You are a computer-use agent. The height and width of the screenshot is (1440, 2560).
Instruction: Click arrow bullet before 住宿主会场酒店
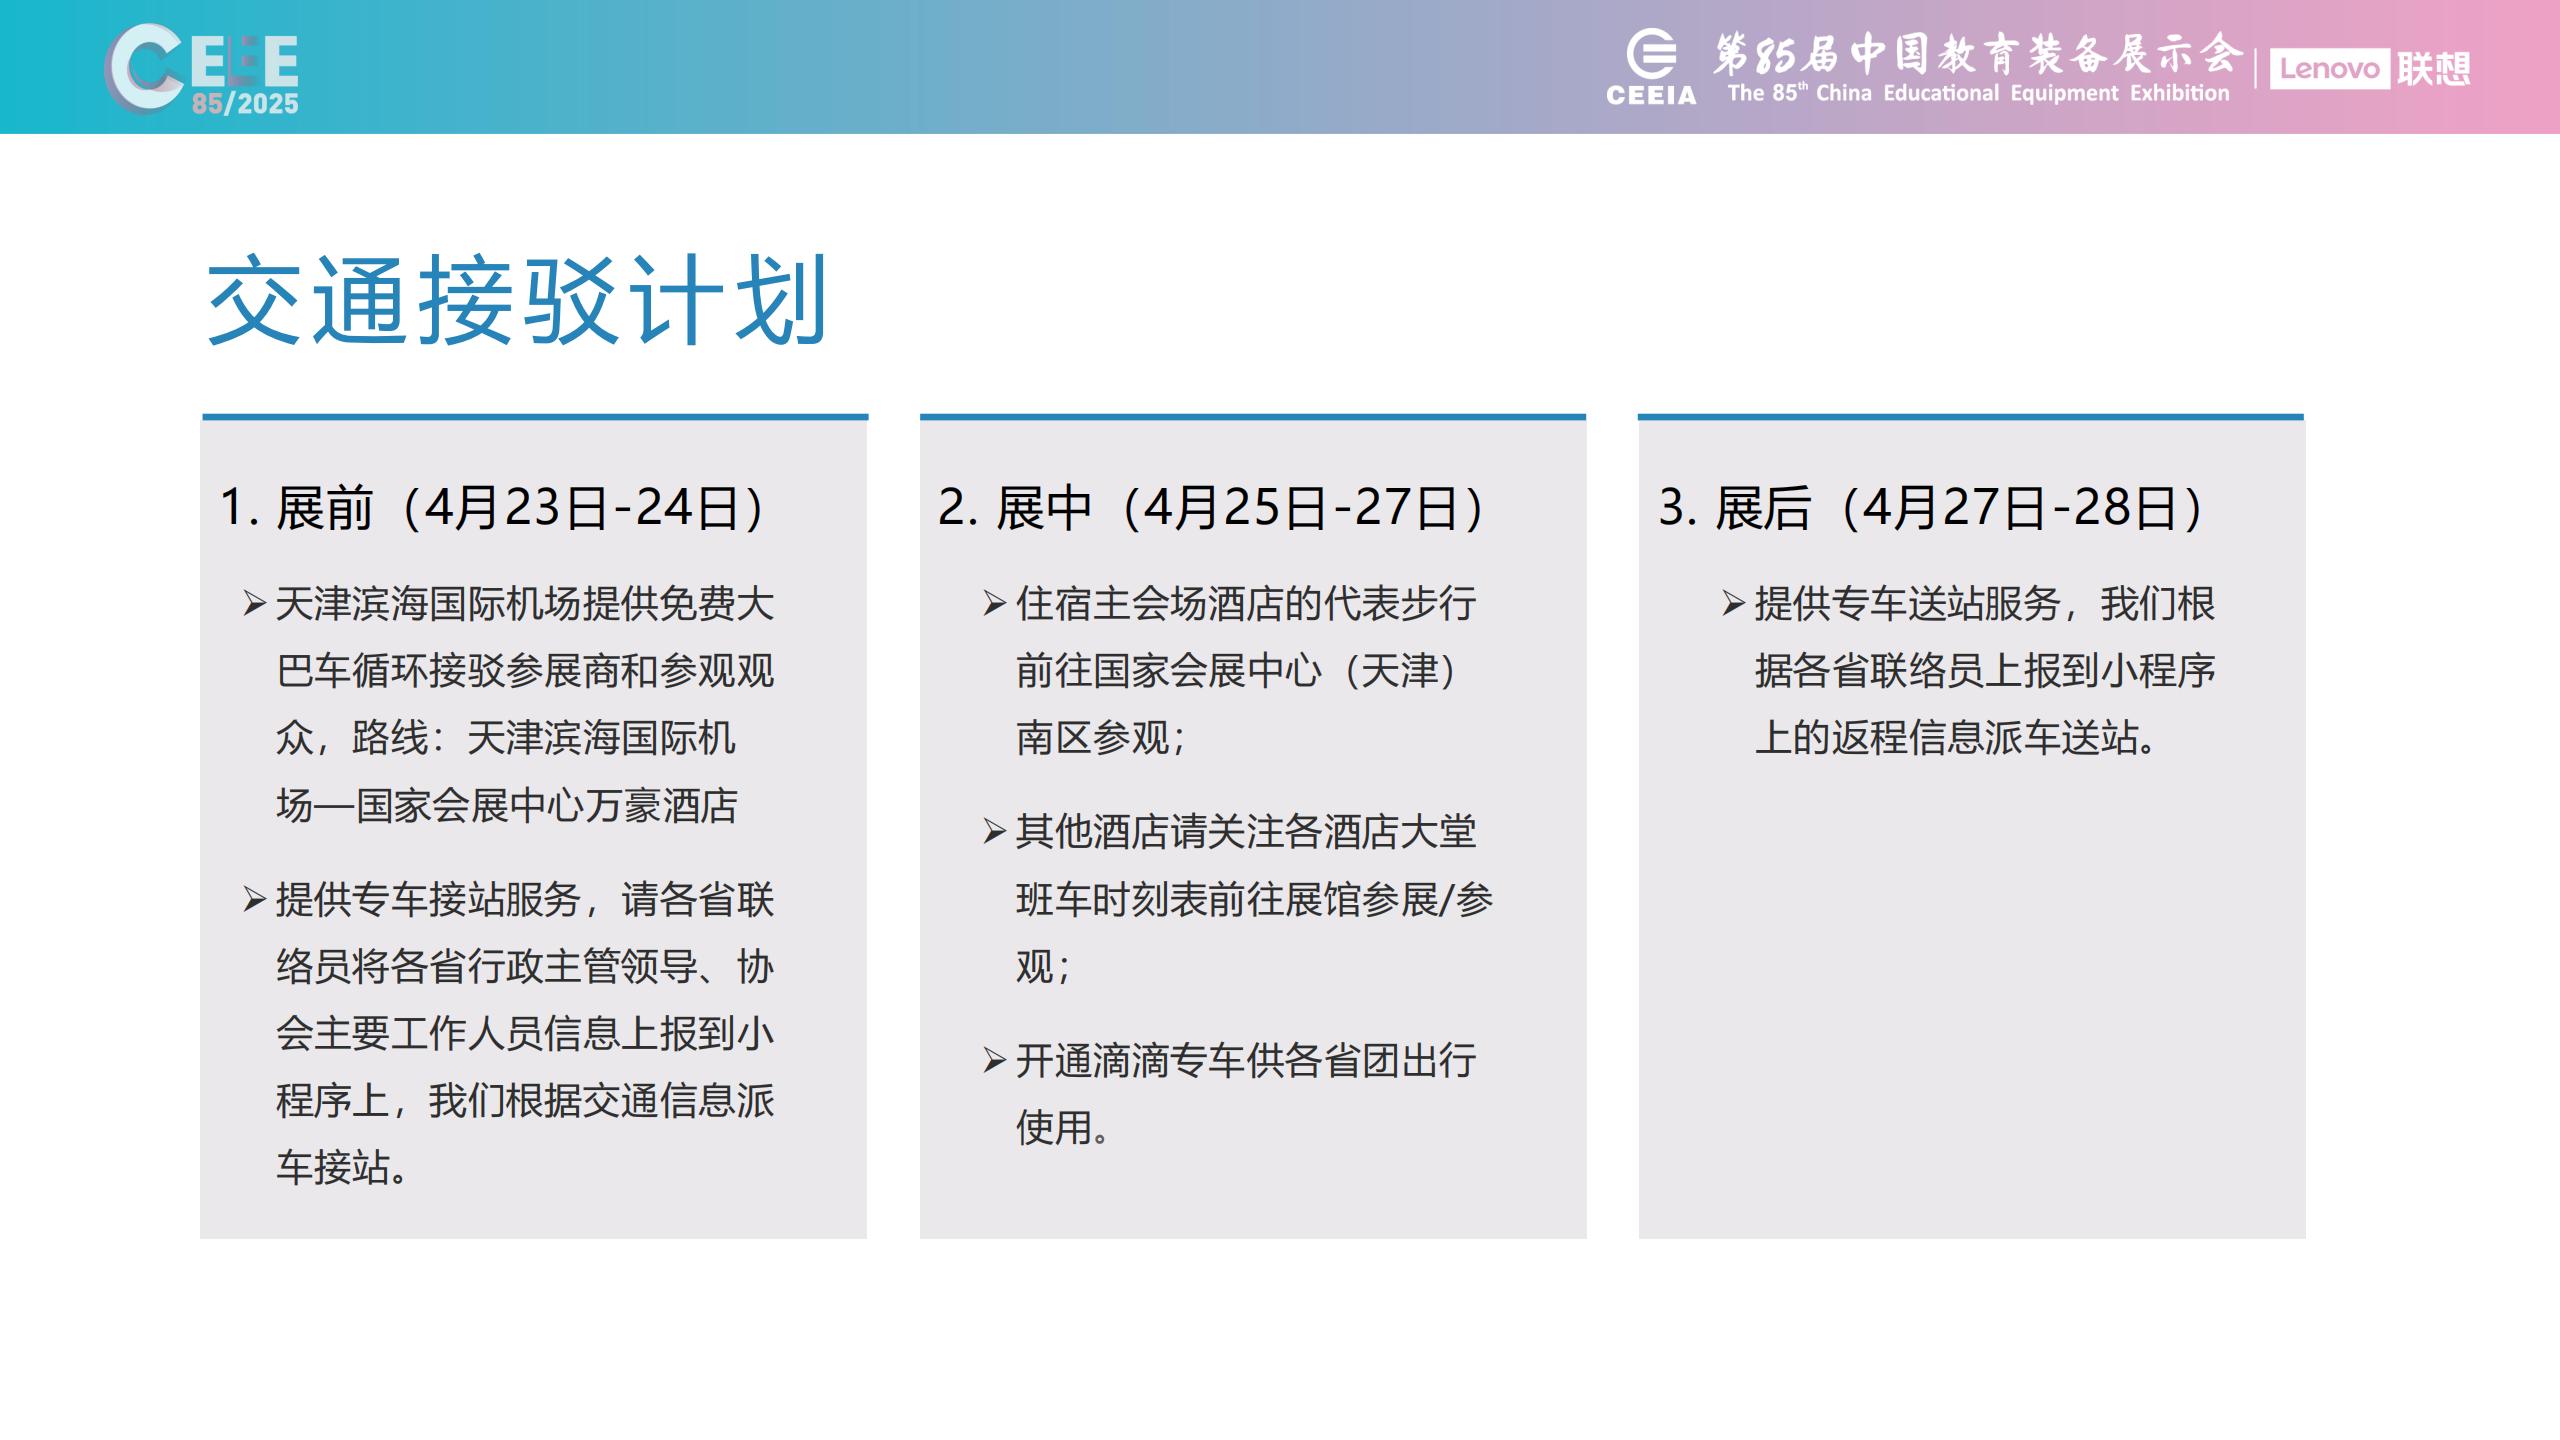(994, 604)
